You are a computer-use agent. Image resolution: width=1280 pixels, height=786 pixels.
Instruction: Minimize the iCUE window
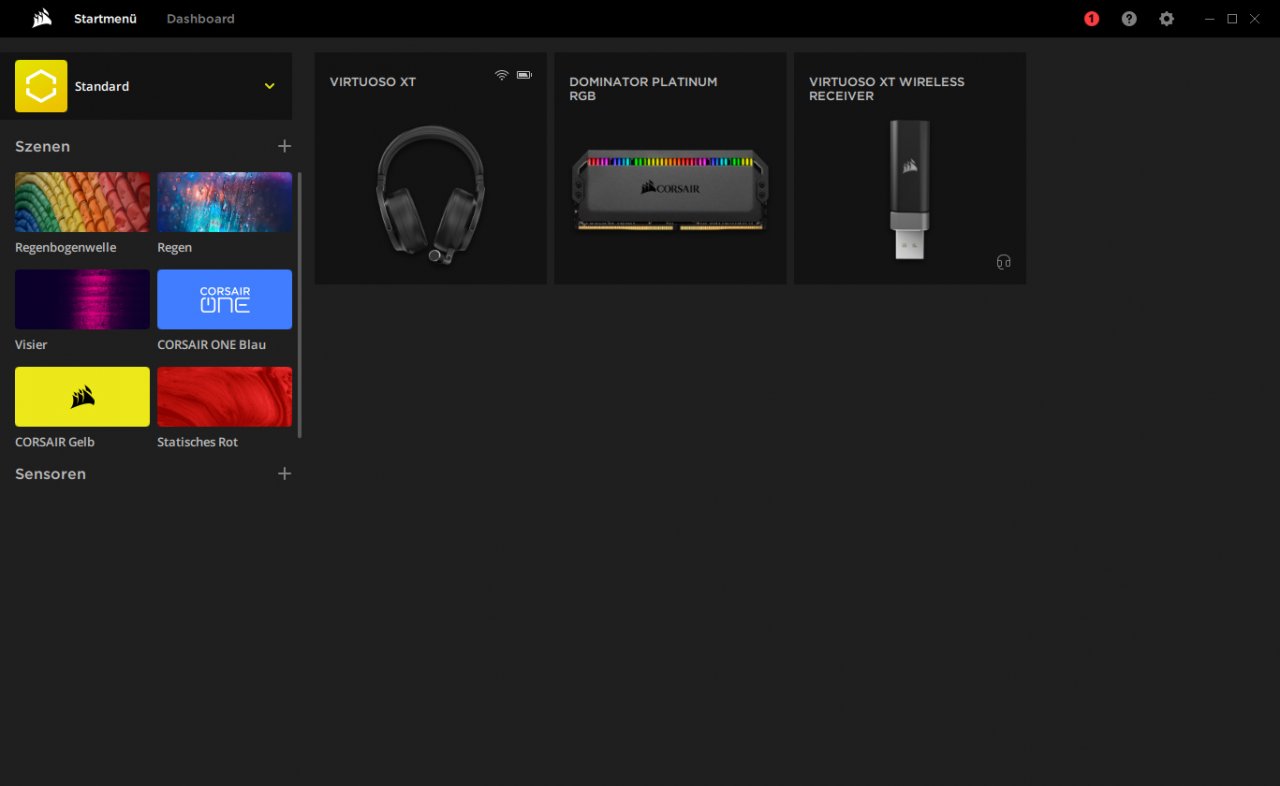click(1210, 18)
